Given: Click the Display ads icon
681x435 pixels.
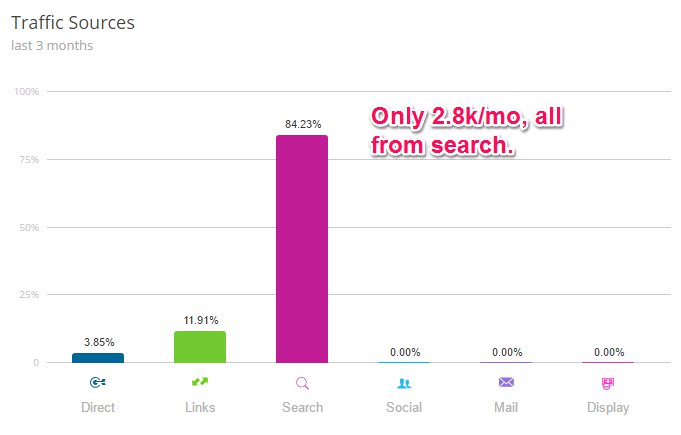Looking at the screenshot, I should point(608,383).
